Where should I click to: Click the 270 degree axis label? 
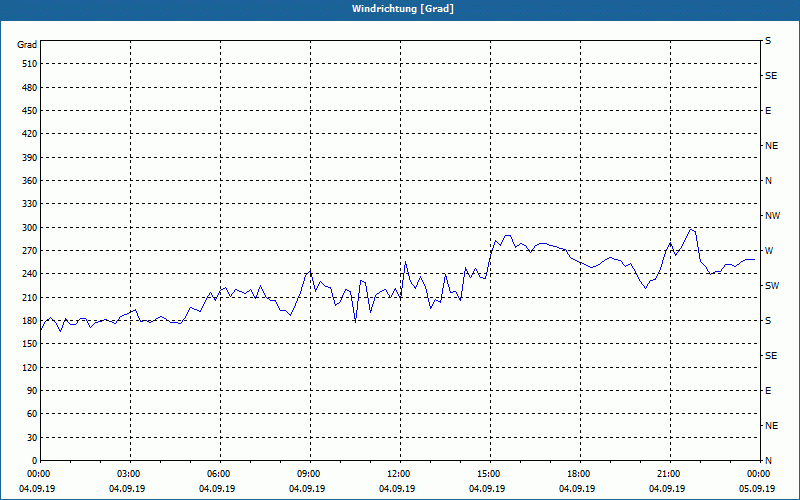pyautogui.click(x=30, y=251)
